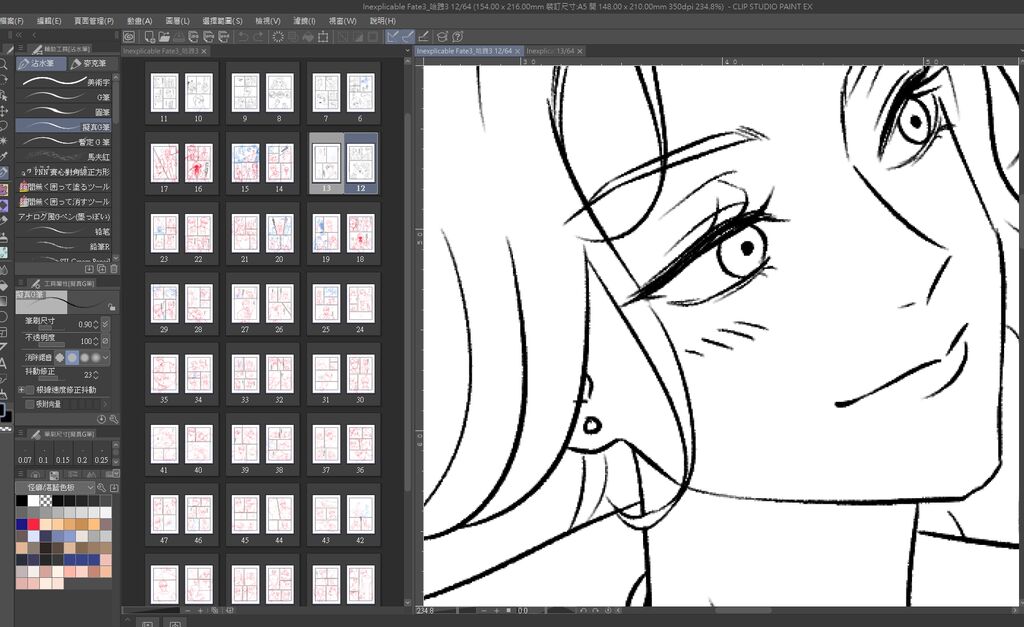This screenshot has height=627, width=1024.
Task: Toggle the 吸附向量 checkbox
Action: pyautogui.click(x=29, y=404)
